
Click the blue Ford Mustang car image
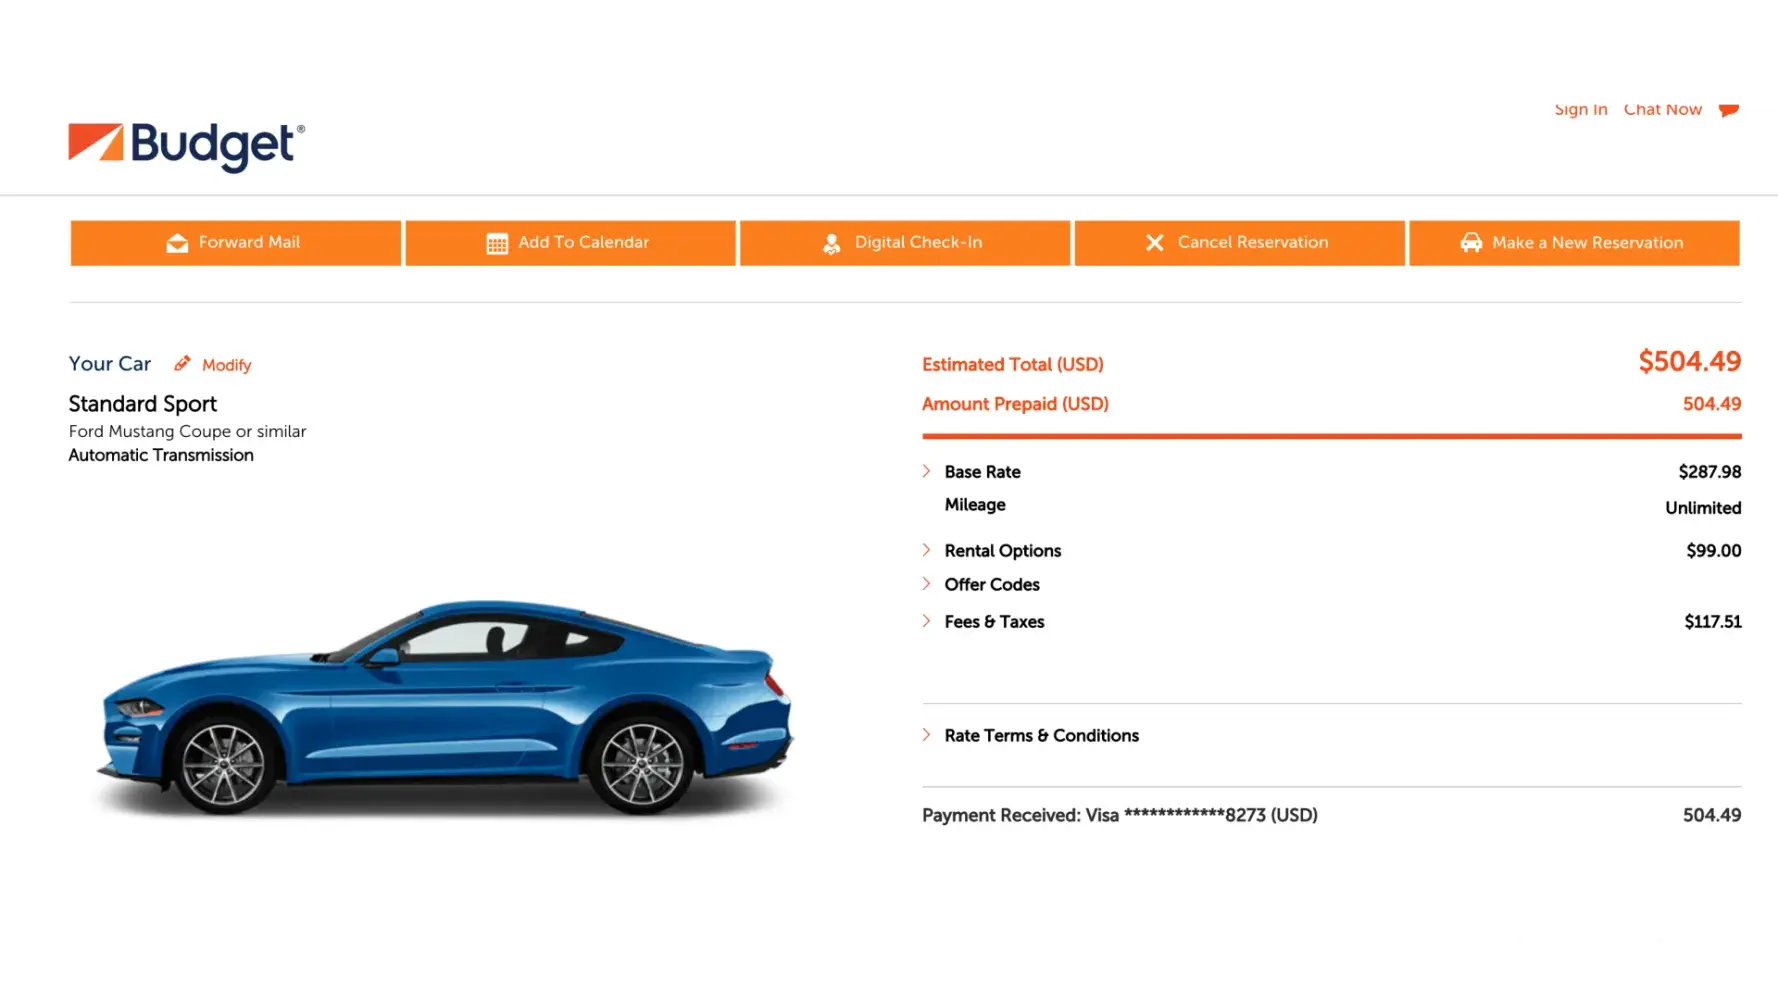pyautogui.click(x=446, y=708)
